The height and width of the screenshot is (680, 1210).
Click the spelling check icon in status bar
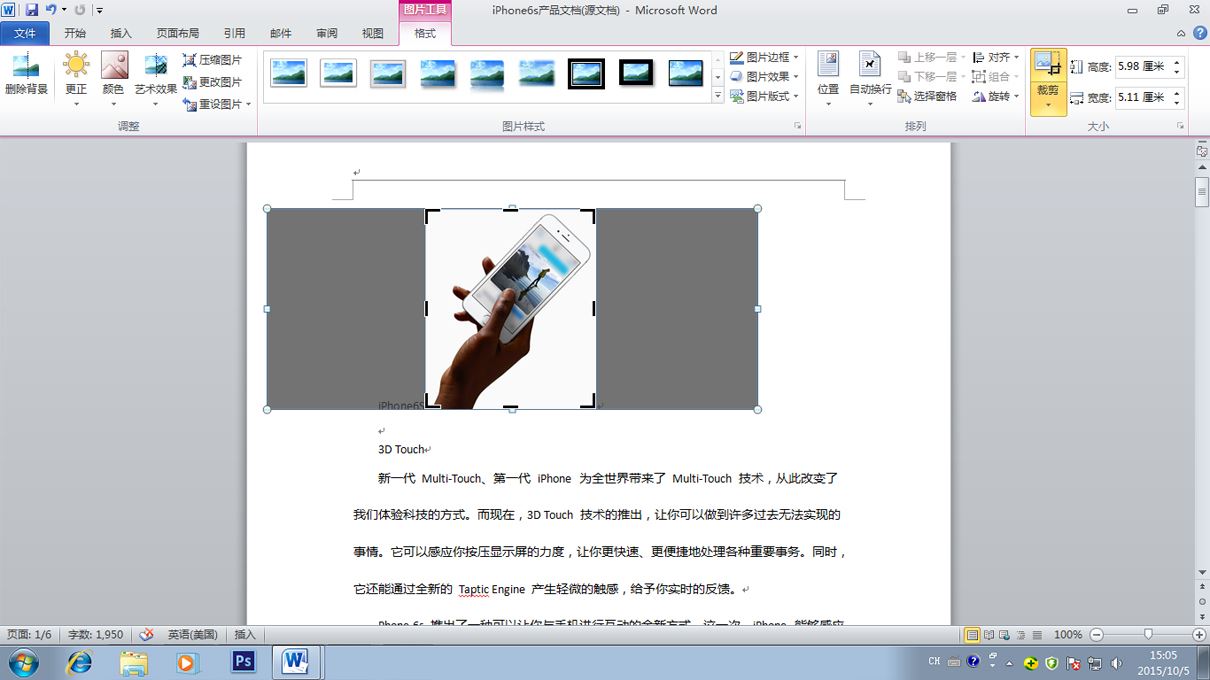pos(147,634)
